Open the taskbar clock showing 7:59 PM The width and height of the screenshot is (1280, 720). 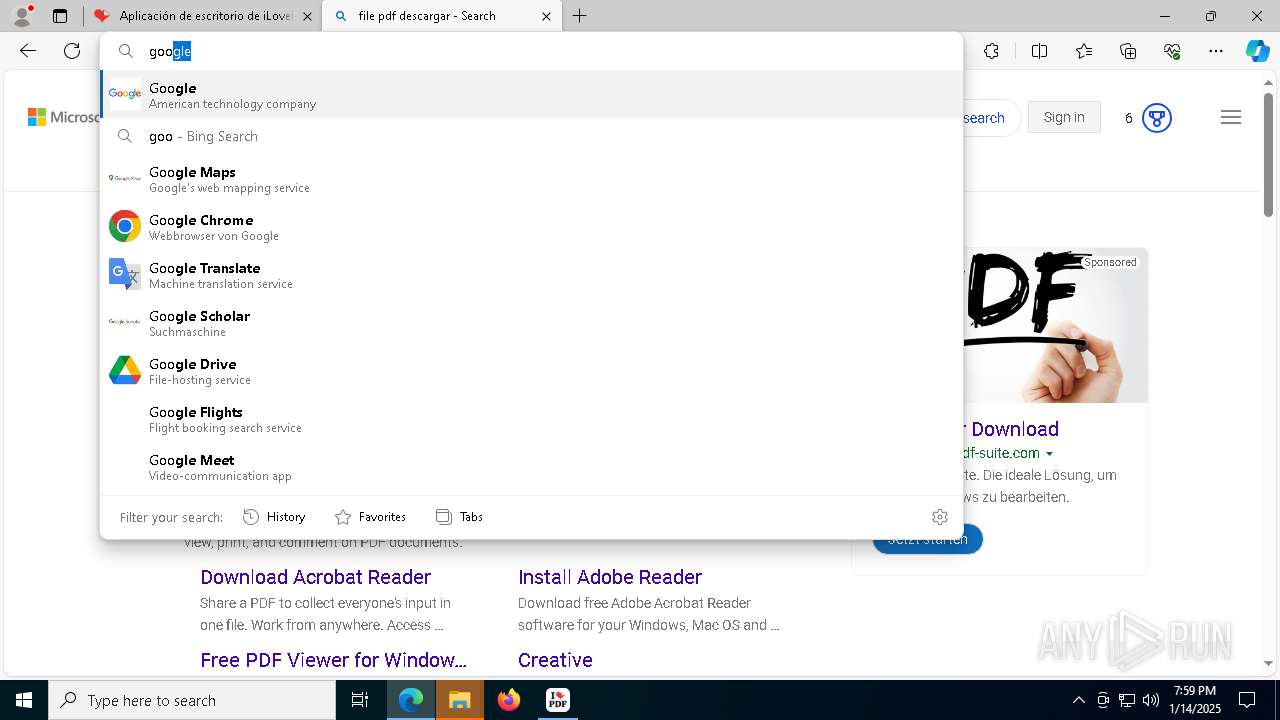(1195, 700)
